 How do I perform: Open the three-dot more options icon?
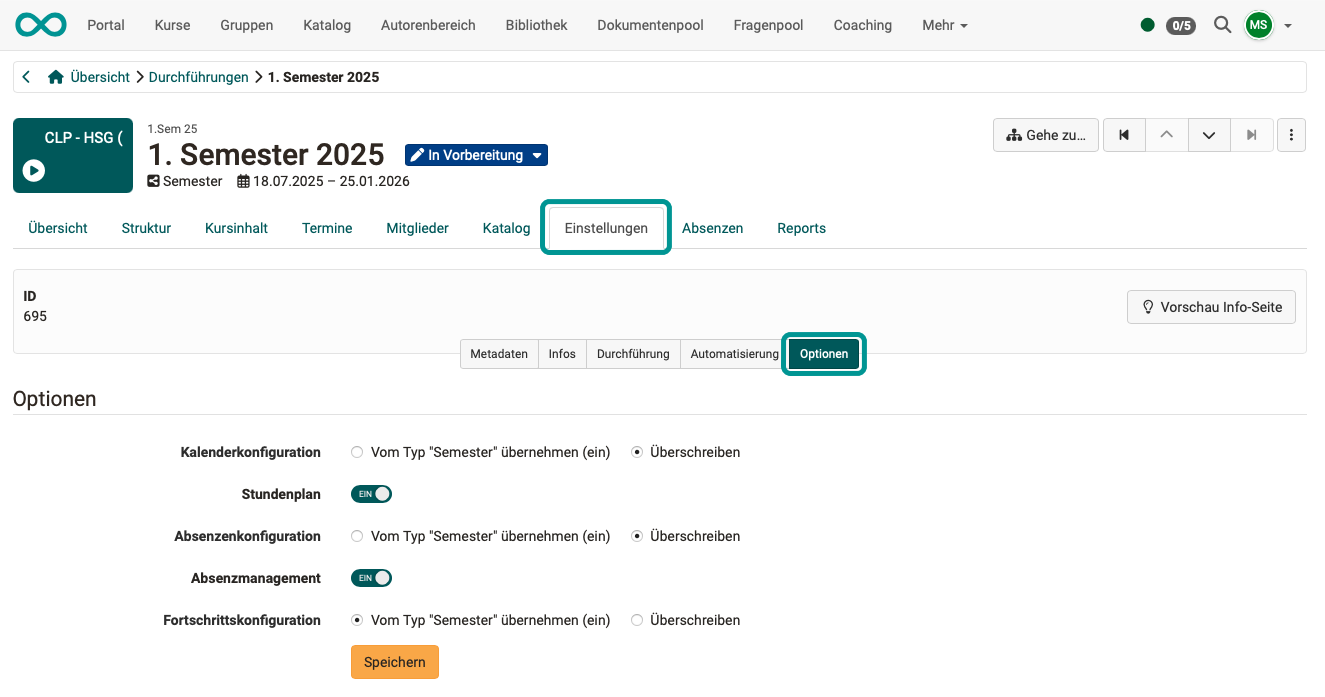tap(1291, 134)
